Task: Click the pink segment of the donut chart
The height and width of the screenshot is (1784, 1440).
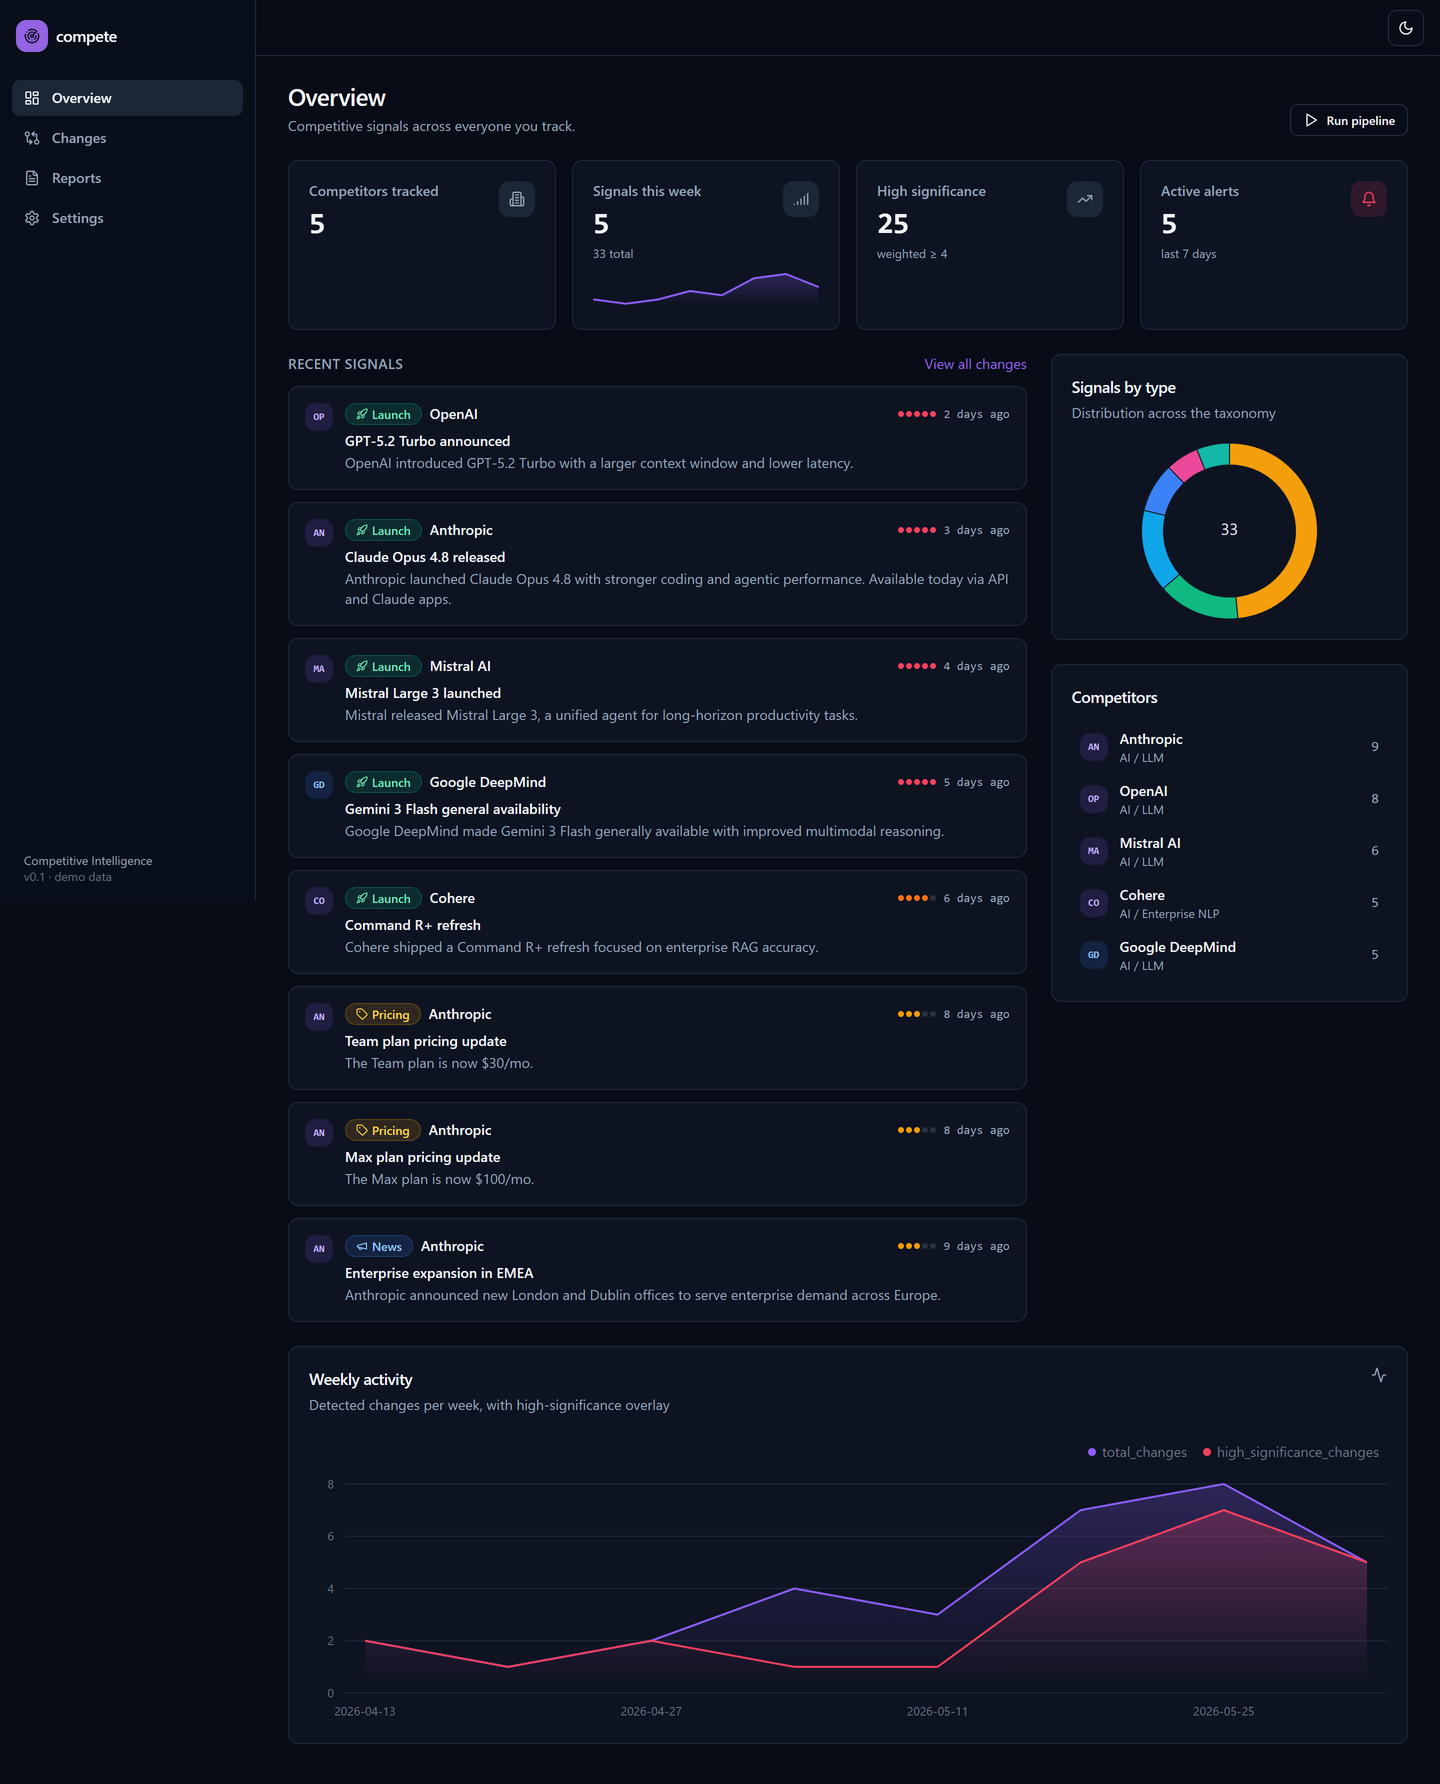Action: pyautogui.click(x=1187, y=465)
